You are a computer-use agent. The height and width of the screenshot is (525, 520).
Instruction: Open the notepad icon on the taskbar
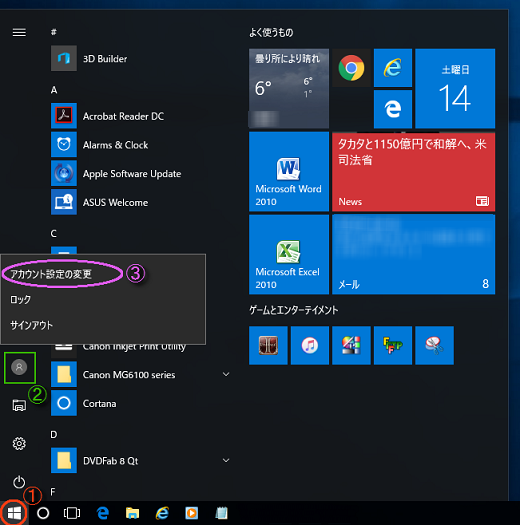221,513
